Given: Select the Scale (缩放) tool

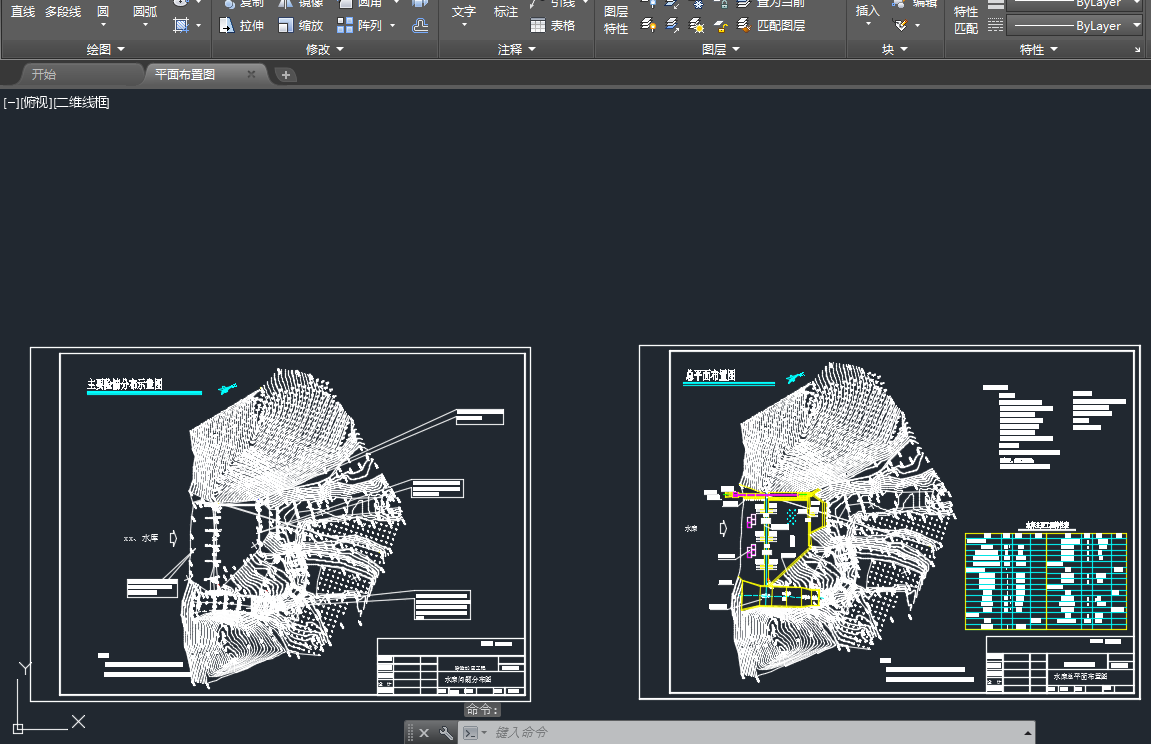Looking at the screenshot, I should 300,26.
